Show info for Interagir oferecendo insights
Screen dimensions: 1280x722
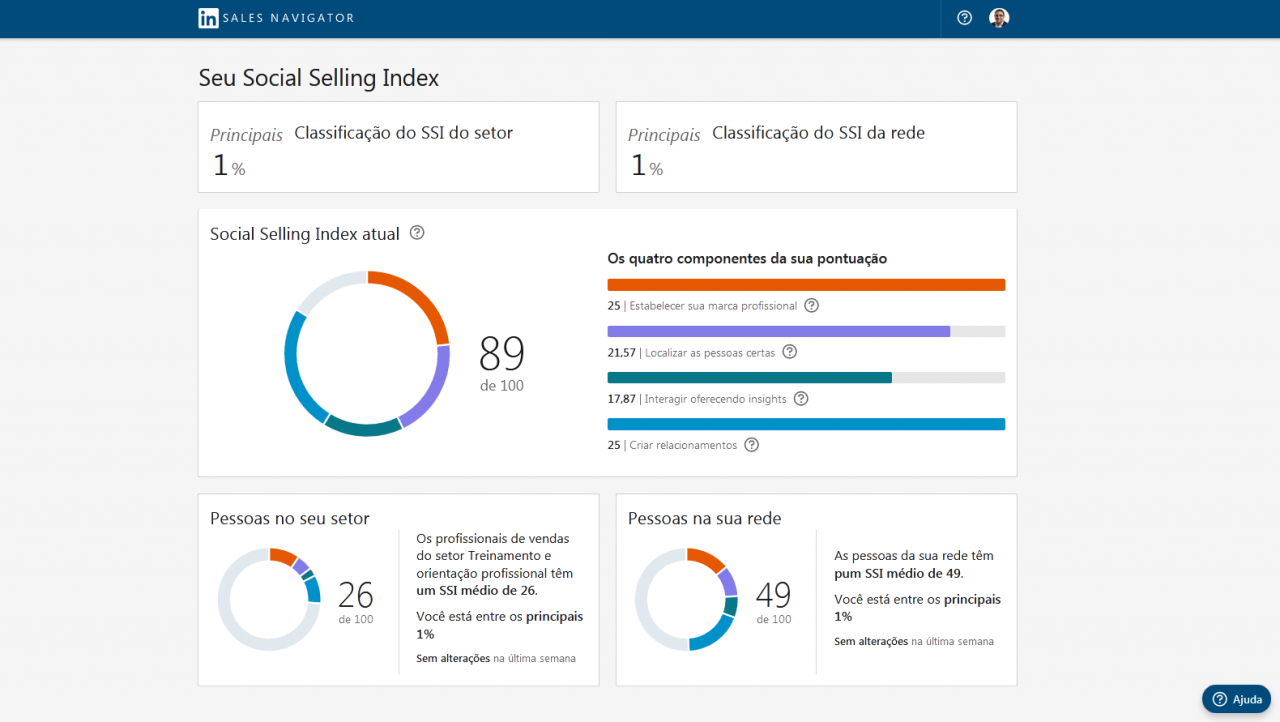801,398
